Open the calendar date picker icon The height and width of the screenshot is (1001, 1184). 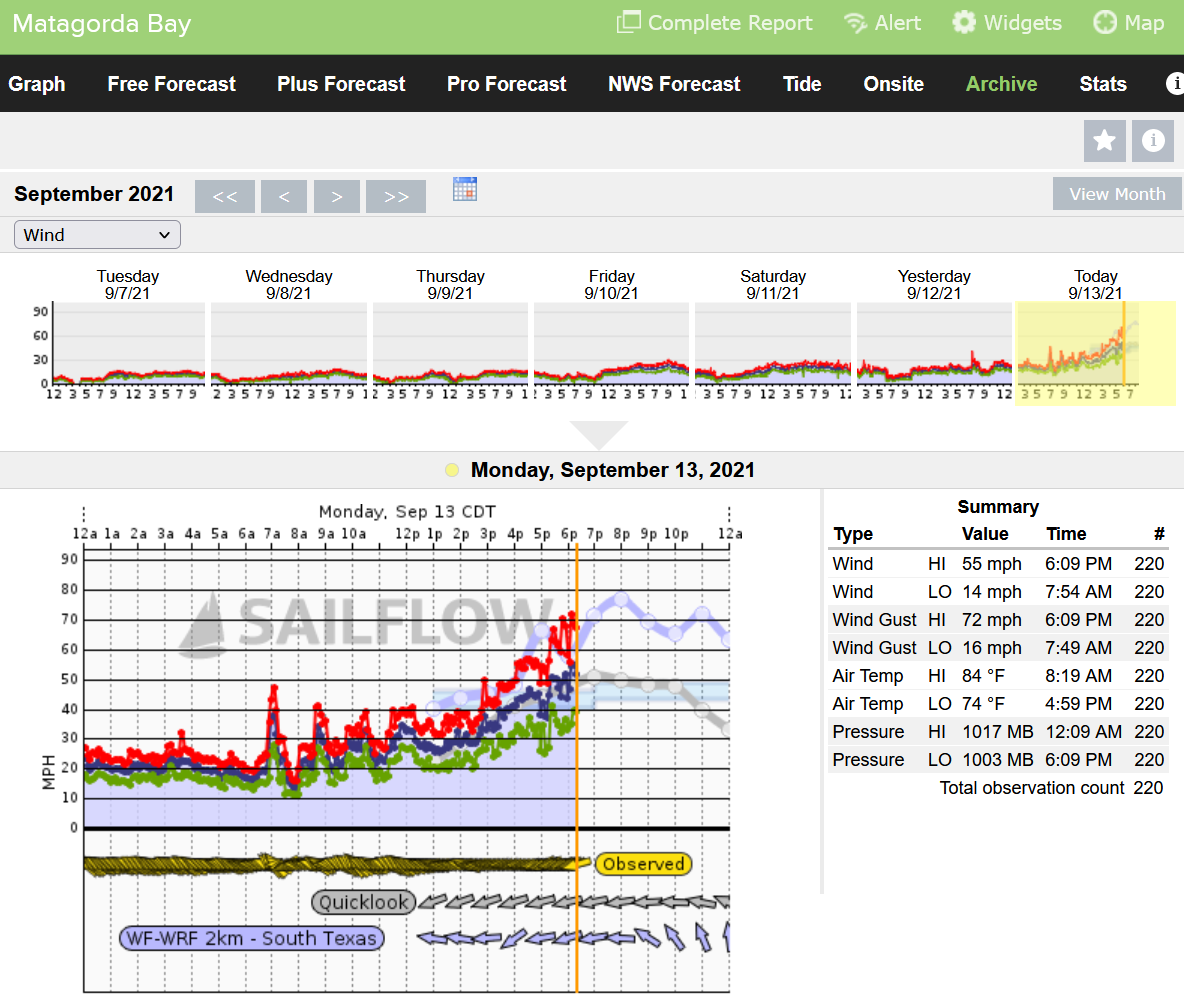click(465, 189)
